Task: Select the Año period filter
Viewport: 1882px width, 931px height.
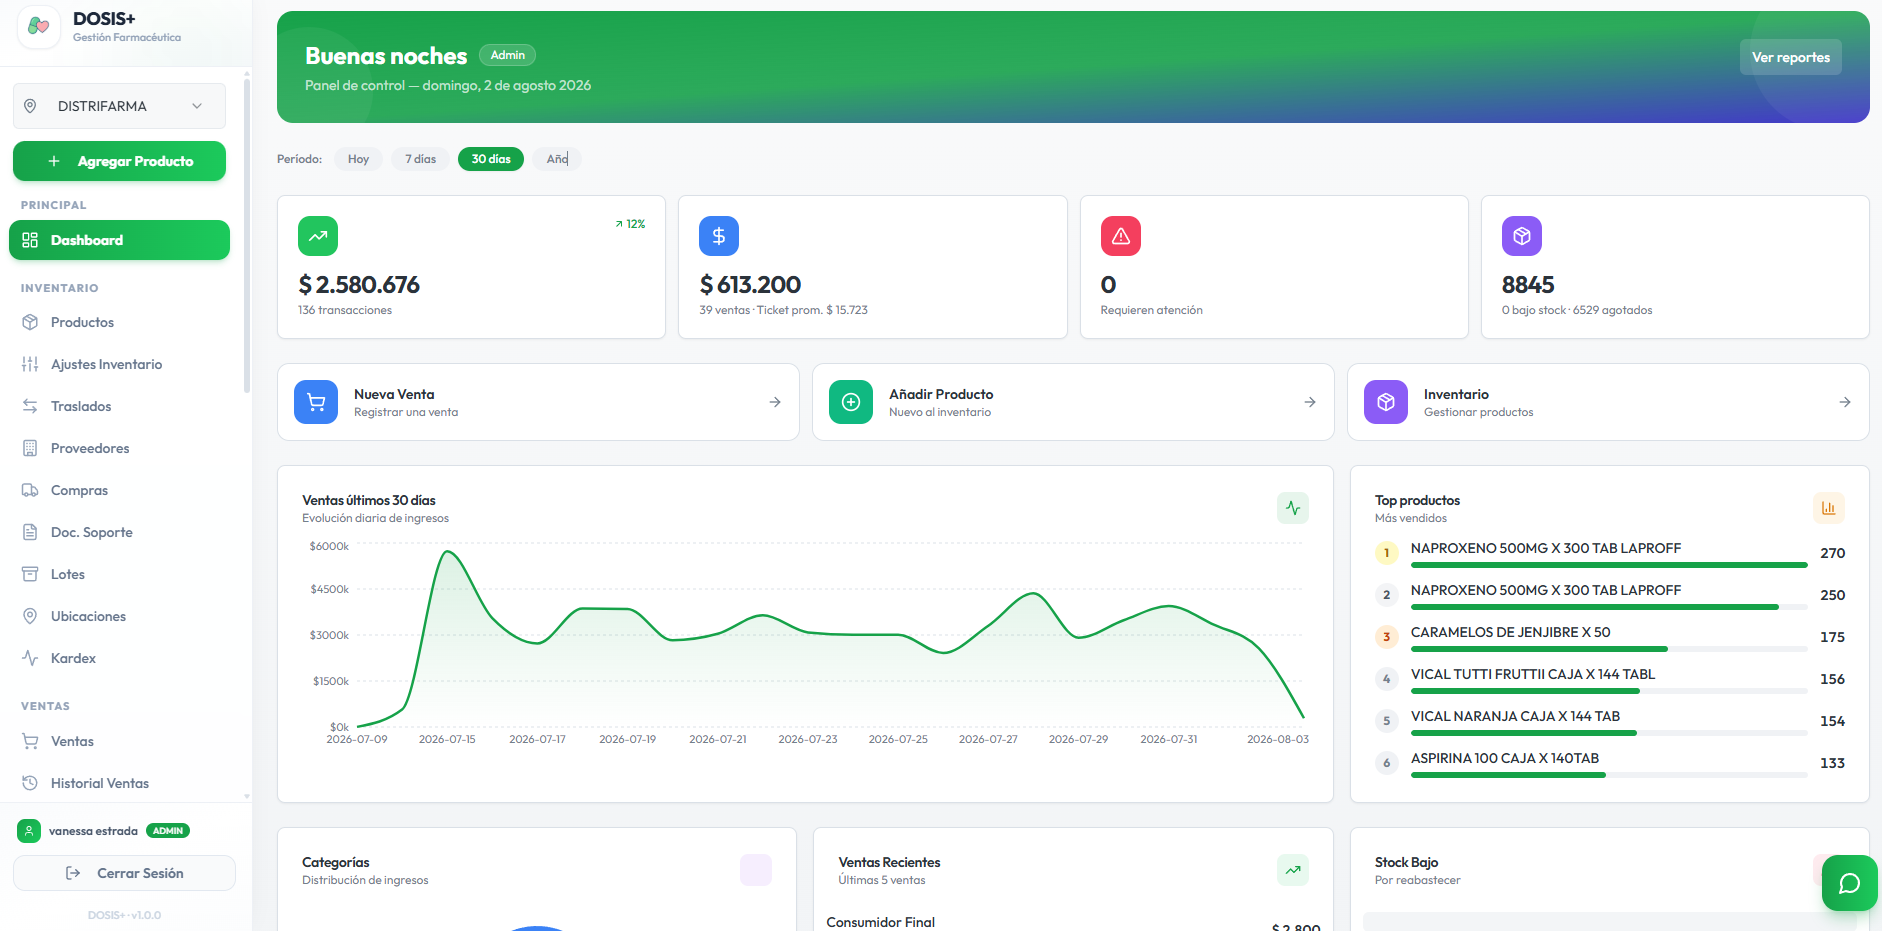Action: click(x=557, y=159)
